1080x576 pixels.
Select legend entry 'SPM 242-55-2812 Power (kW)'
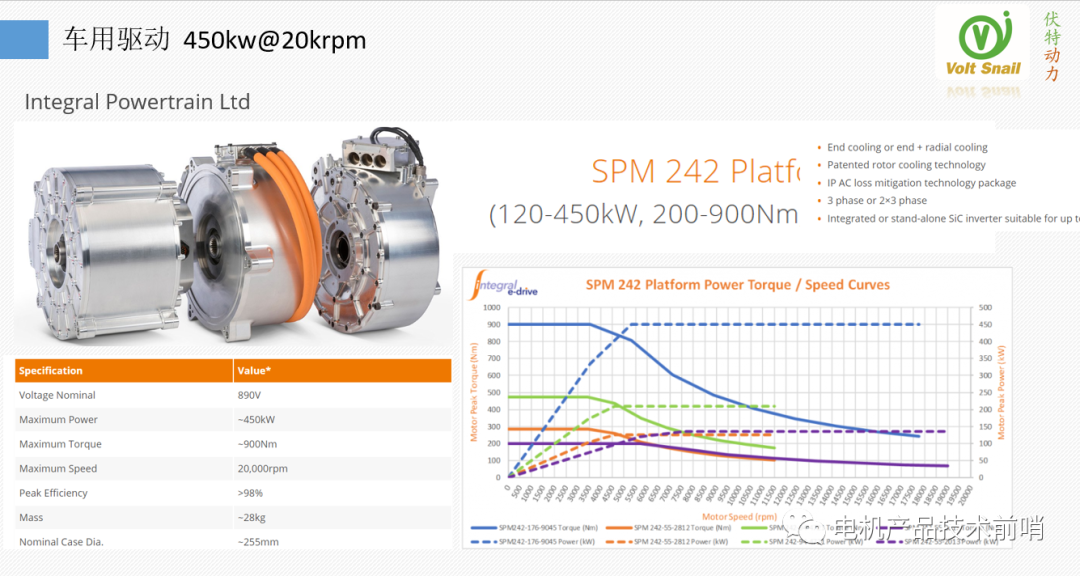pos(667,542)
